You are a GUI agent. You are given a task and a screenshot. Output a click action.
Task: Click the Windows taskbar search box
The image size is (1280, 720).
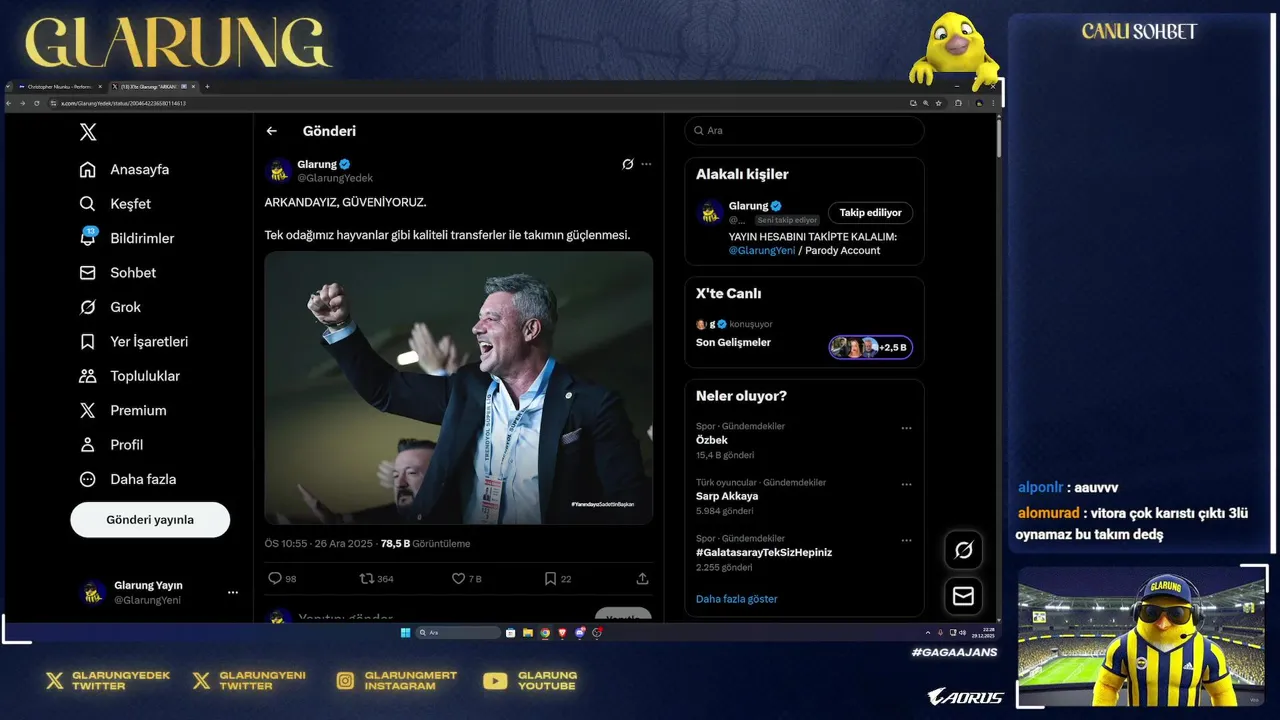pos(458,633)
